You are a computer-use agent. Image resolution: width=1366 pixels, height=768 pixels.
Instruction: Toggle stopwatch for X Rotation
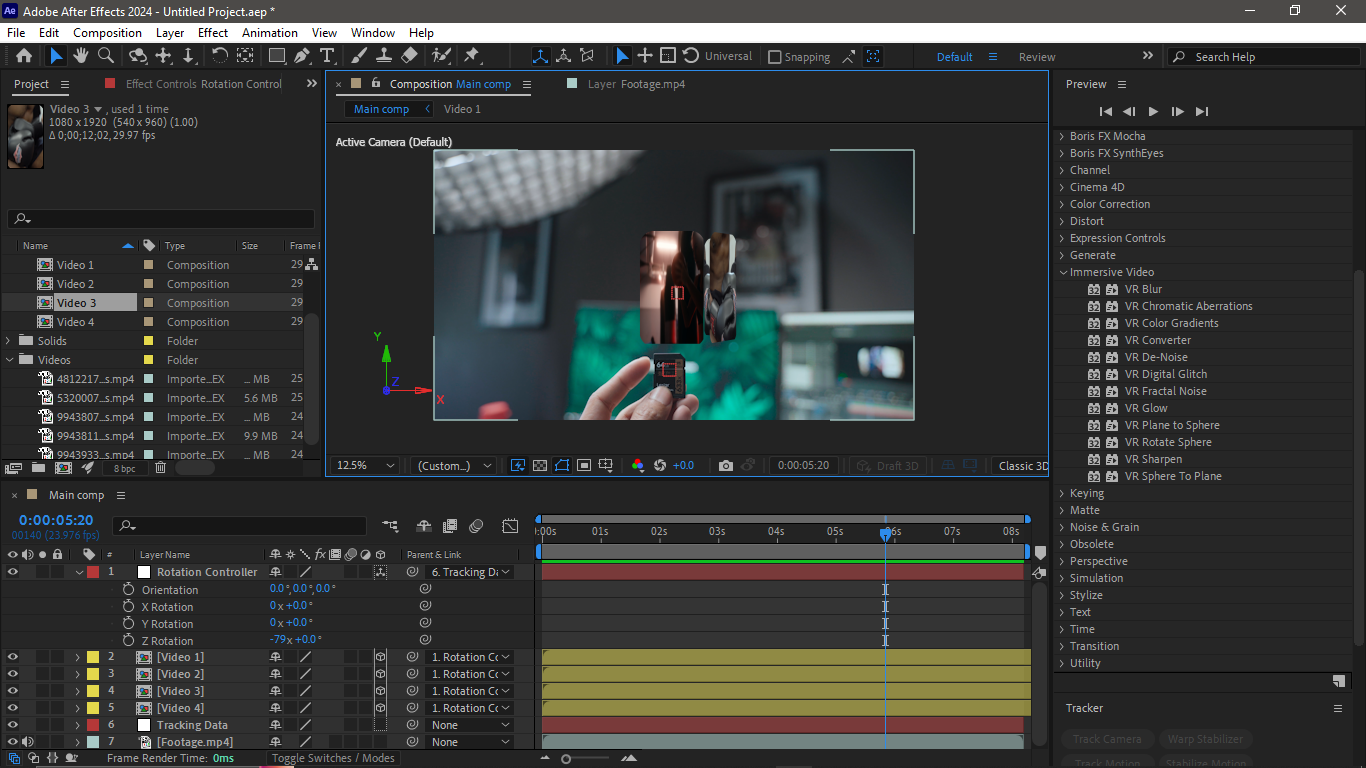click(x=128, y=607)
